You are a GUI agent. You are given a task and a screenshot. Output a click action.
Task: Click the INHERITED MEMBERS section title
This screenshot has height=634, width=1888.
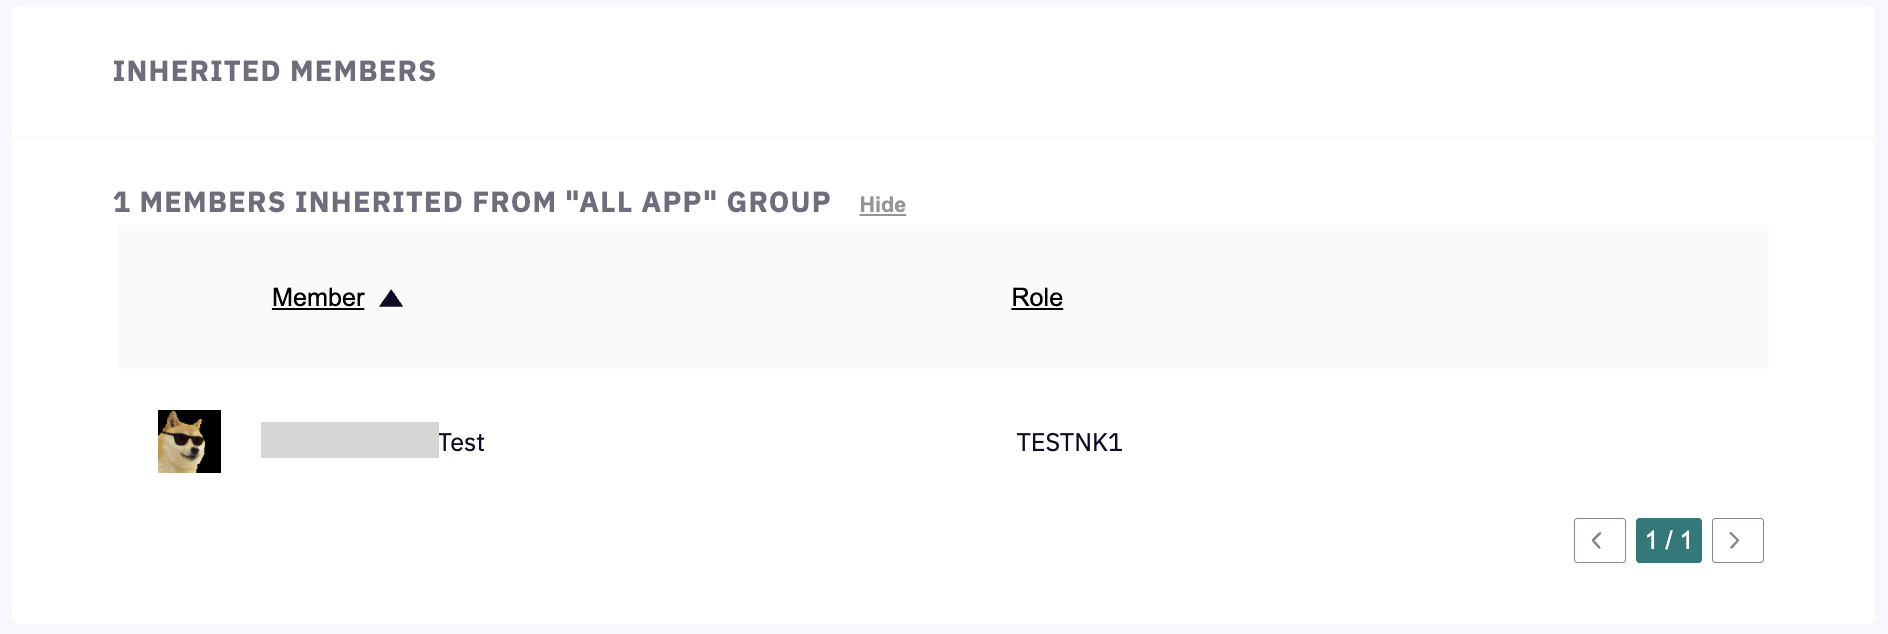coord(274,71)
